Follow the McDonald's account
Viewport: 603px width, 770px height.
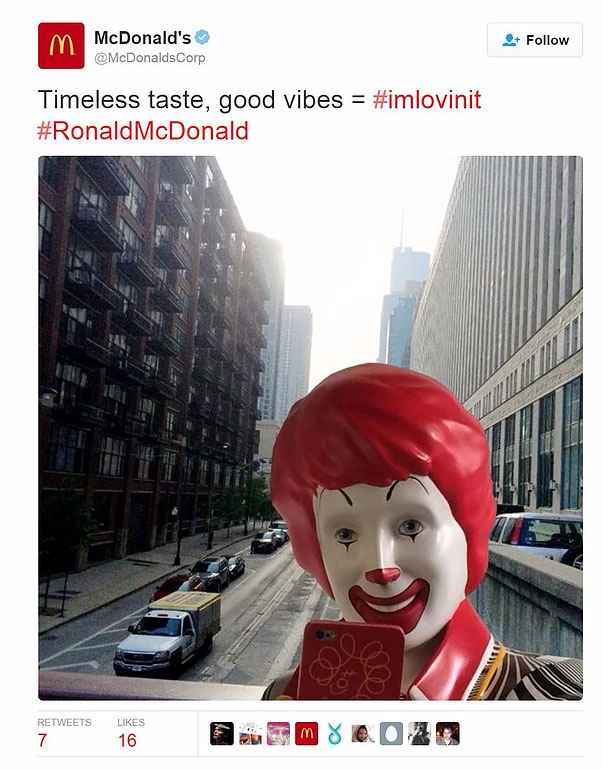535,40
